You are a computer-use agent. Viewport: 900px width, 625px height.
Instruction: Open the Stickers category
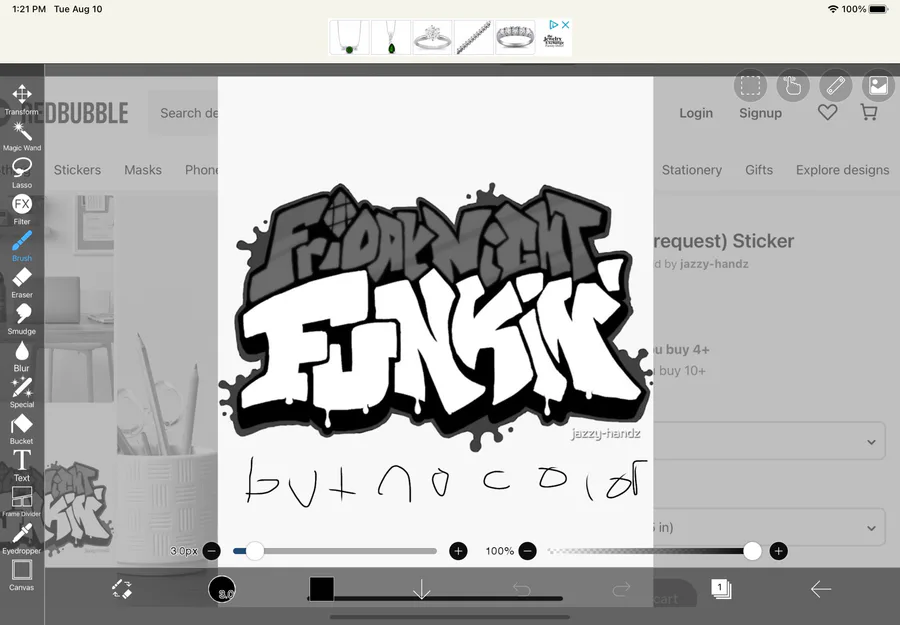77,170
